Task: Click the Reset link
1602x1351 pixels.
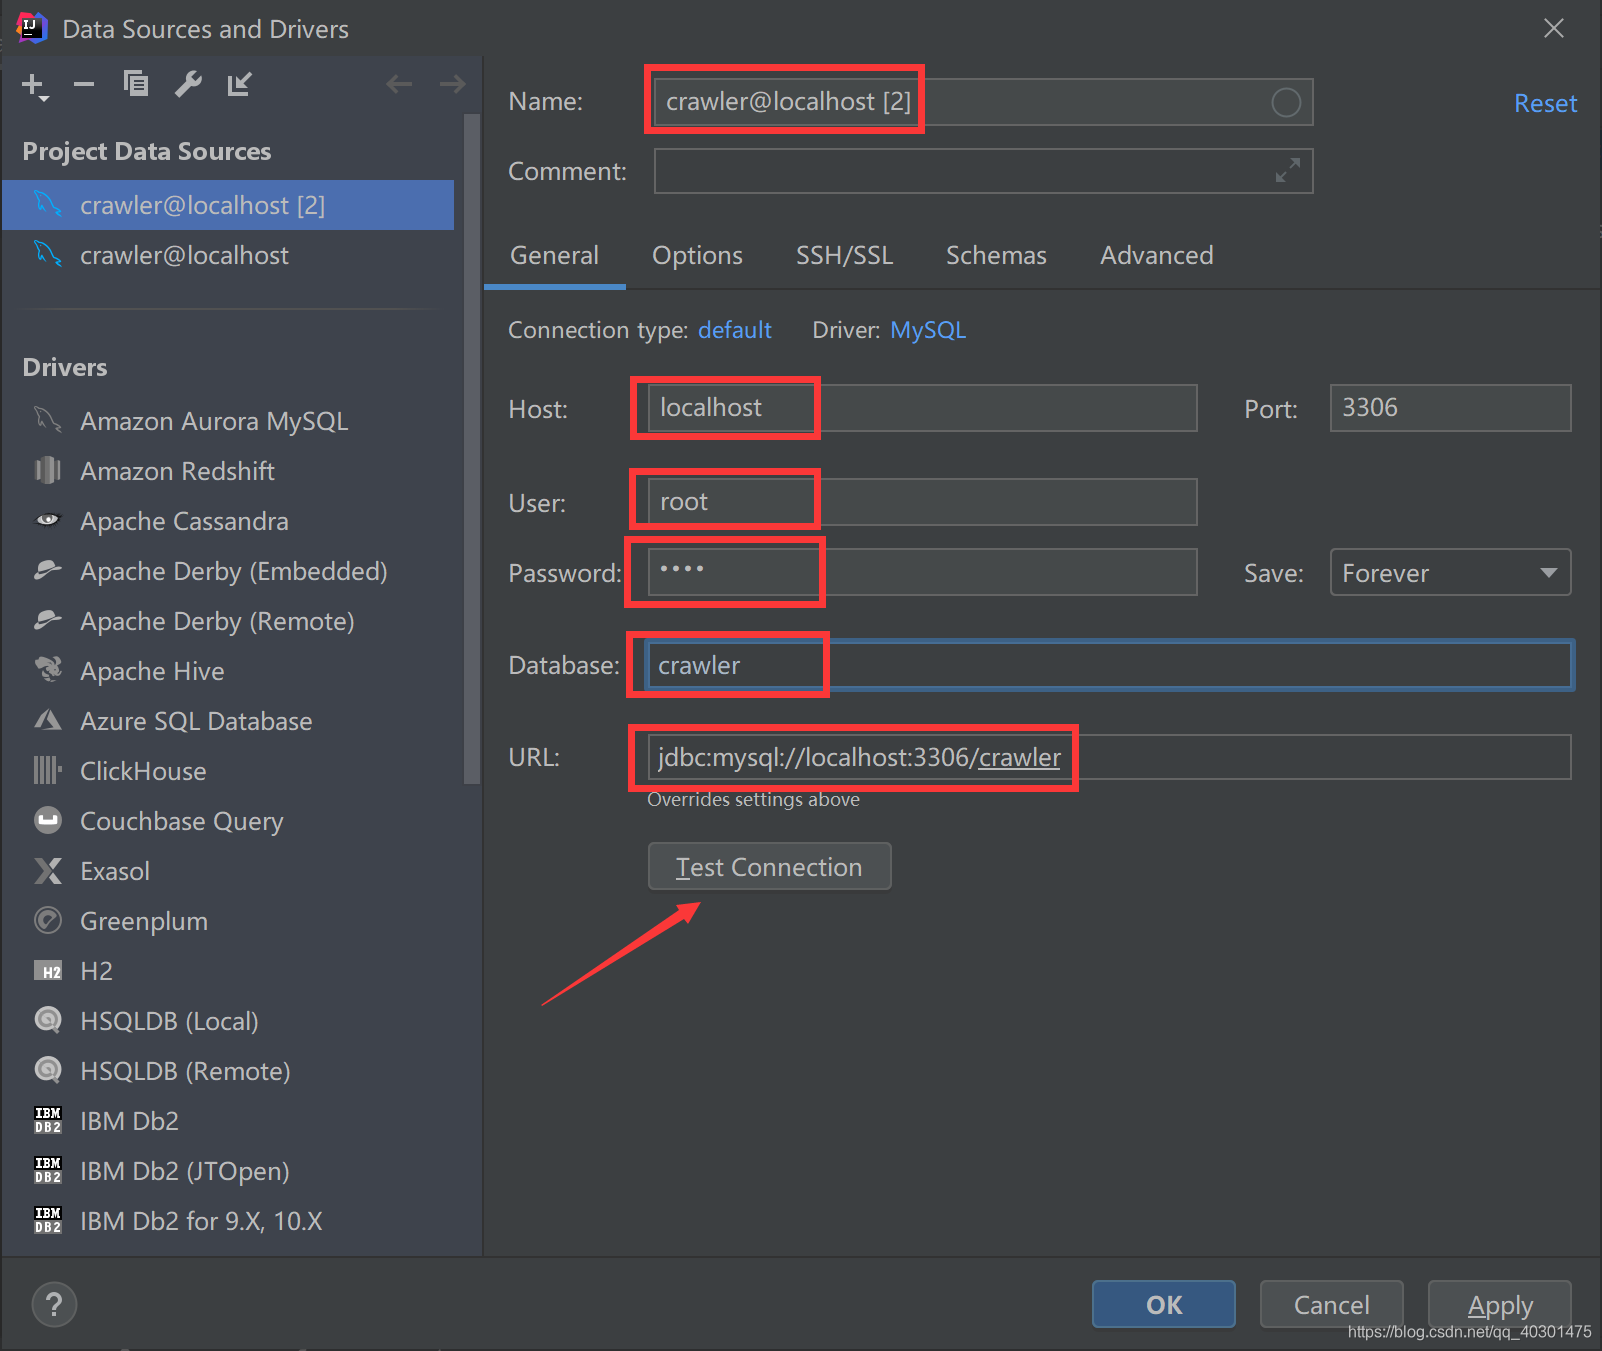Action: (x=1545, y=103)
